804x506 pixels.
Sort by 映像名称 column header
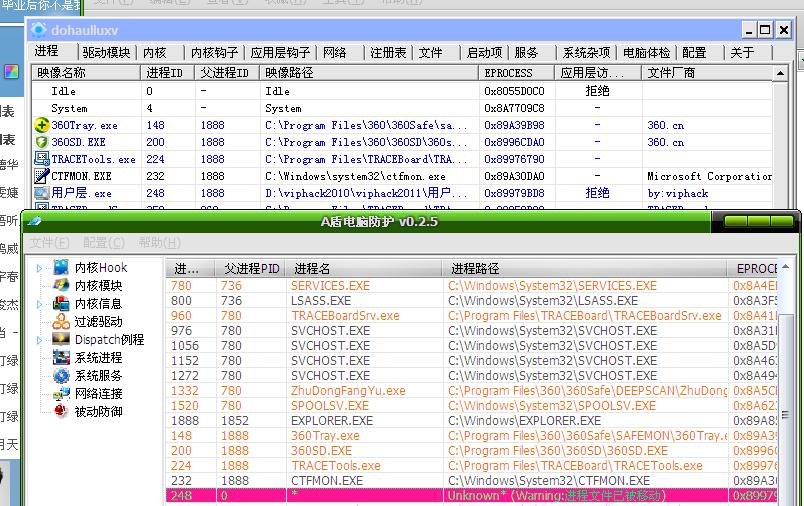pos(86,73)
